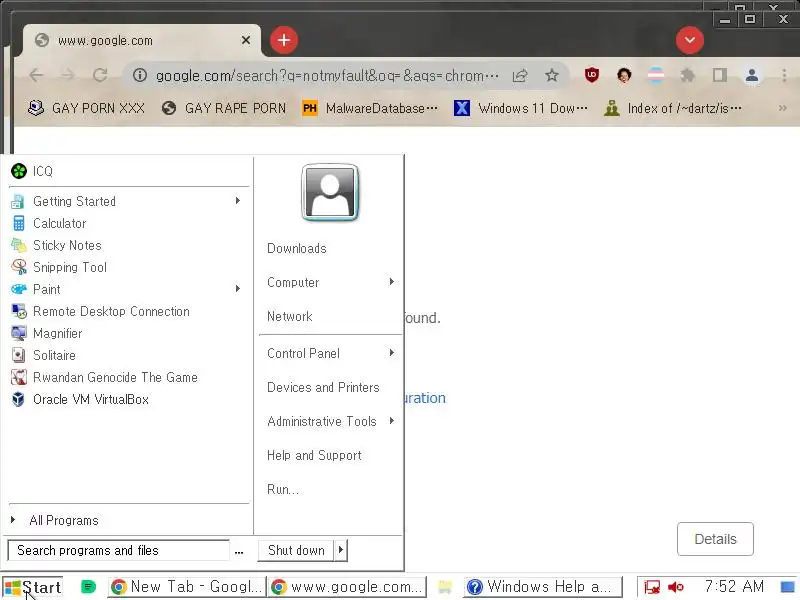The height and width of the screenshot is (600, 800).
Task: Click the Chrome address bar URL
Action: coord(328,76)
